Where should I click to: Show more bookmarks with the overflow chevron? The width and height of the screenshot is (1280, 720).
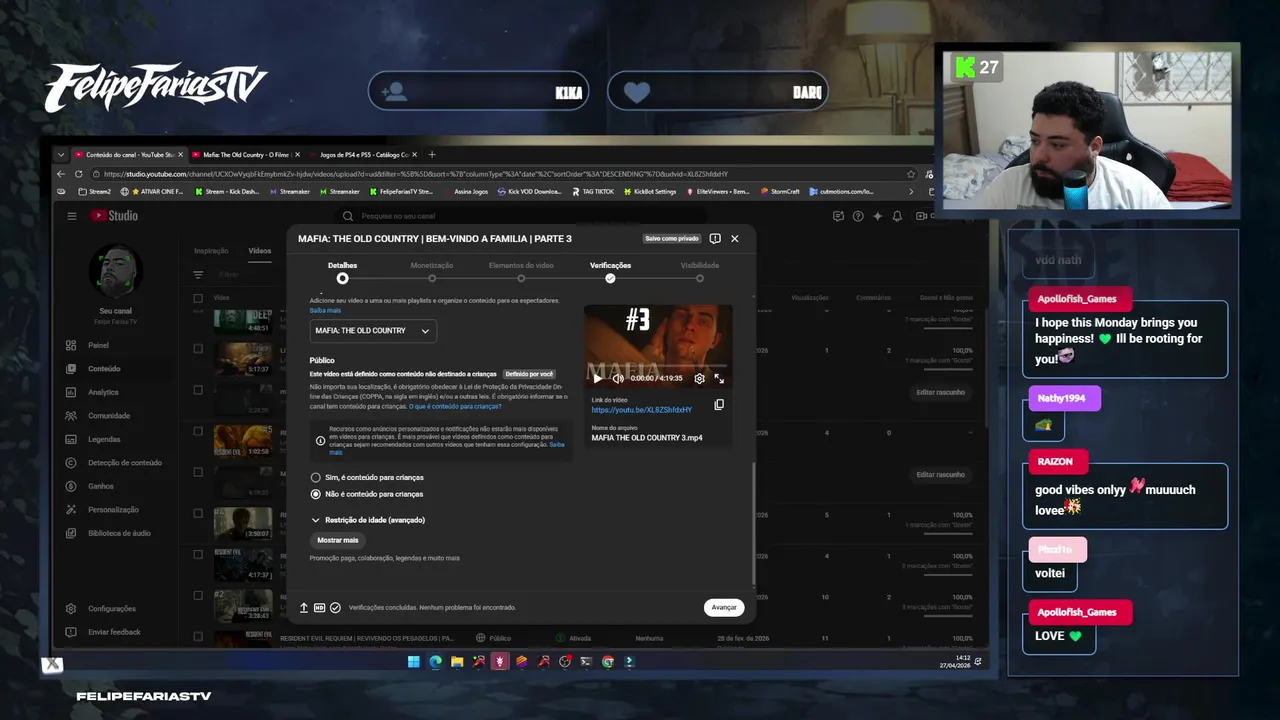910,191
